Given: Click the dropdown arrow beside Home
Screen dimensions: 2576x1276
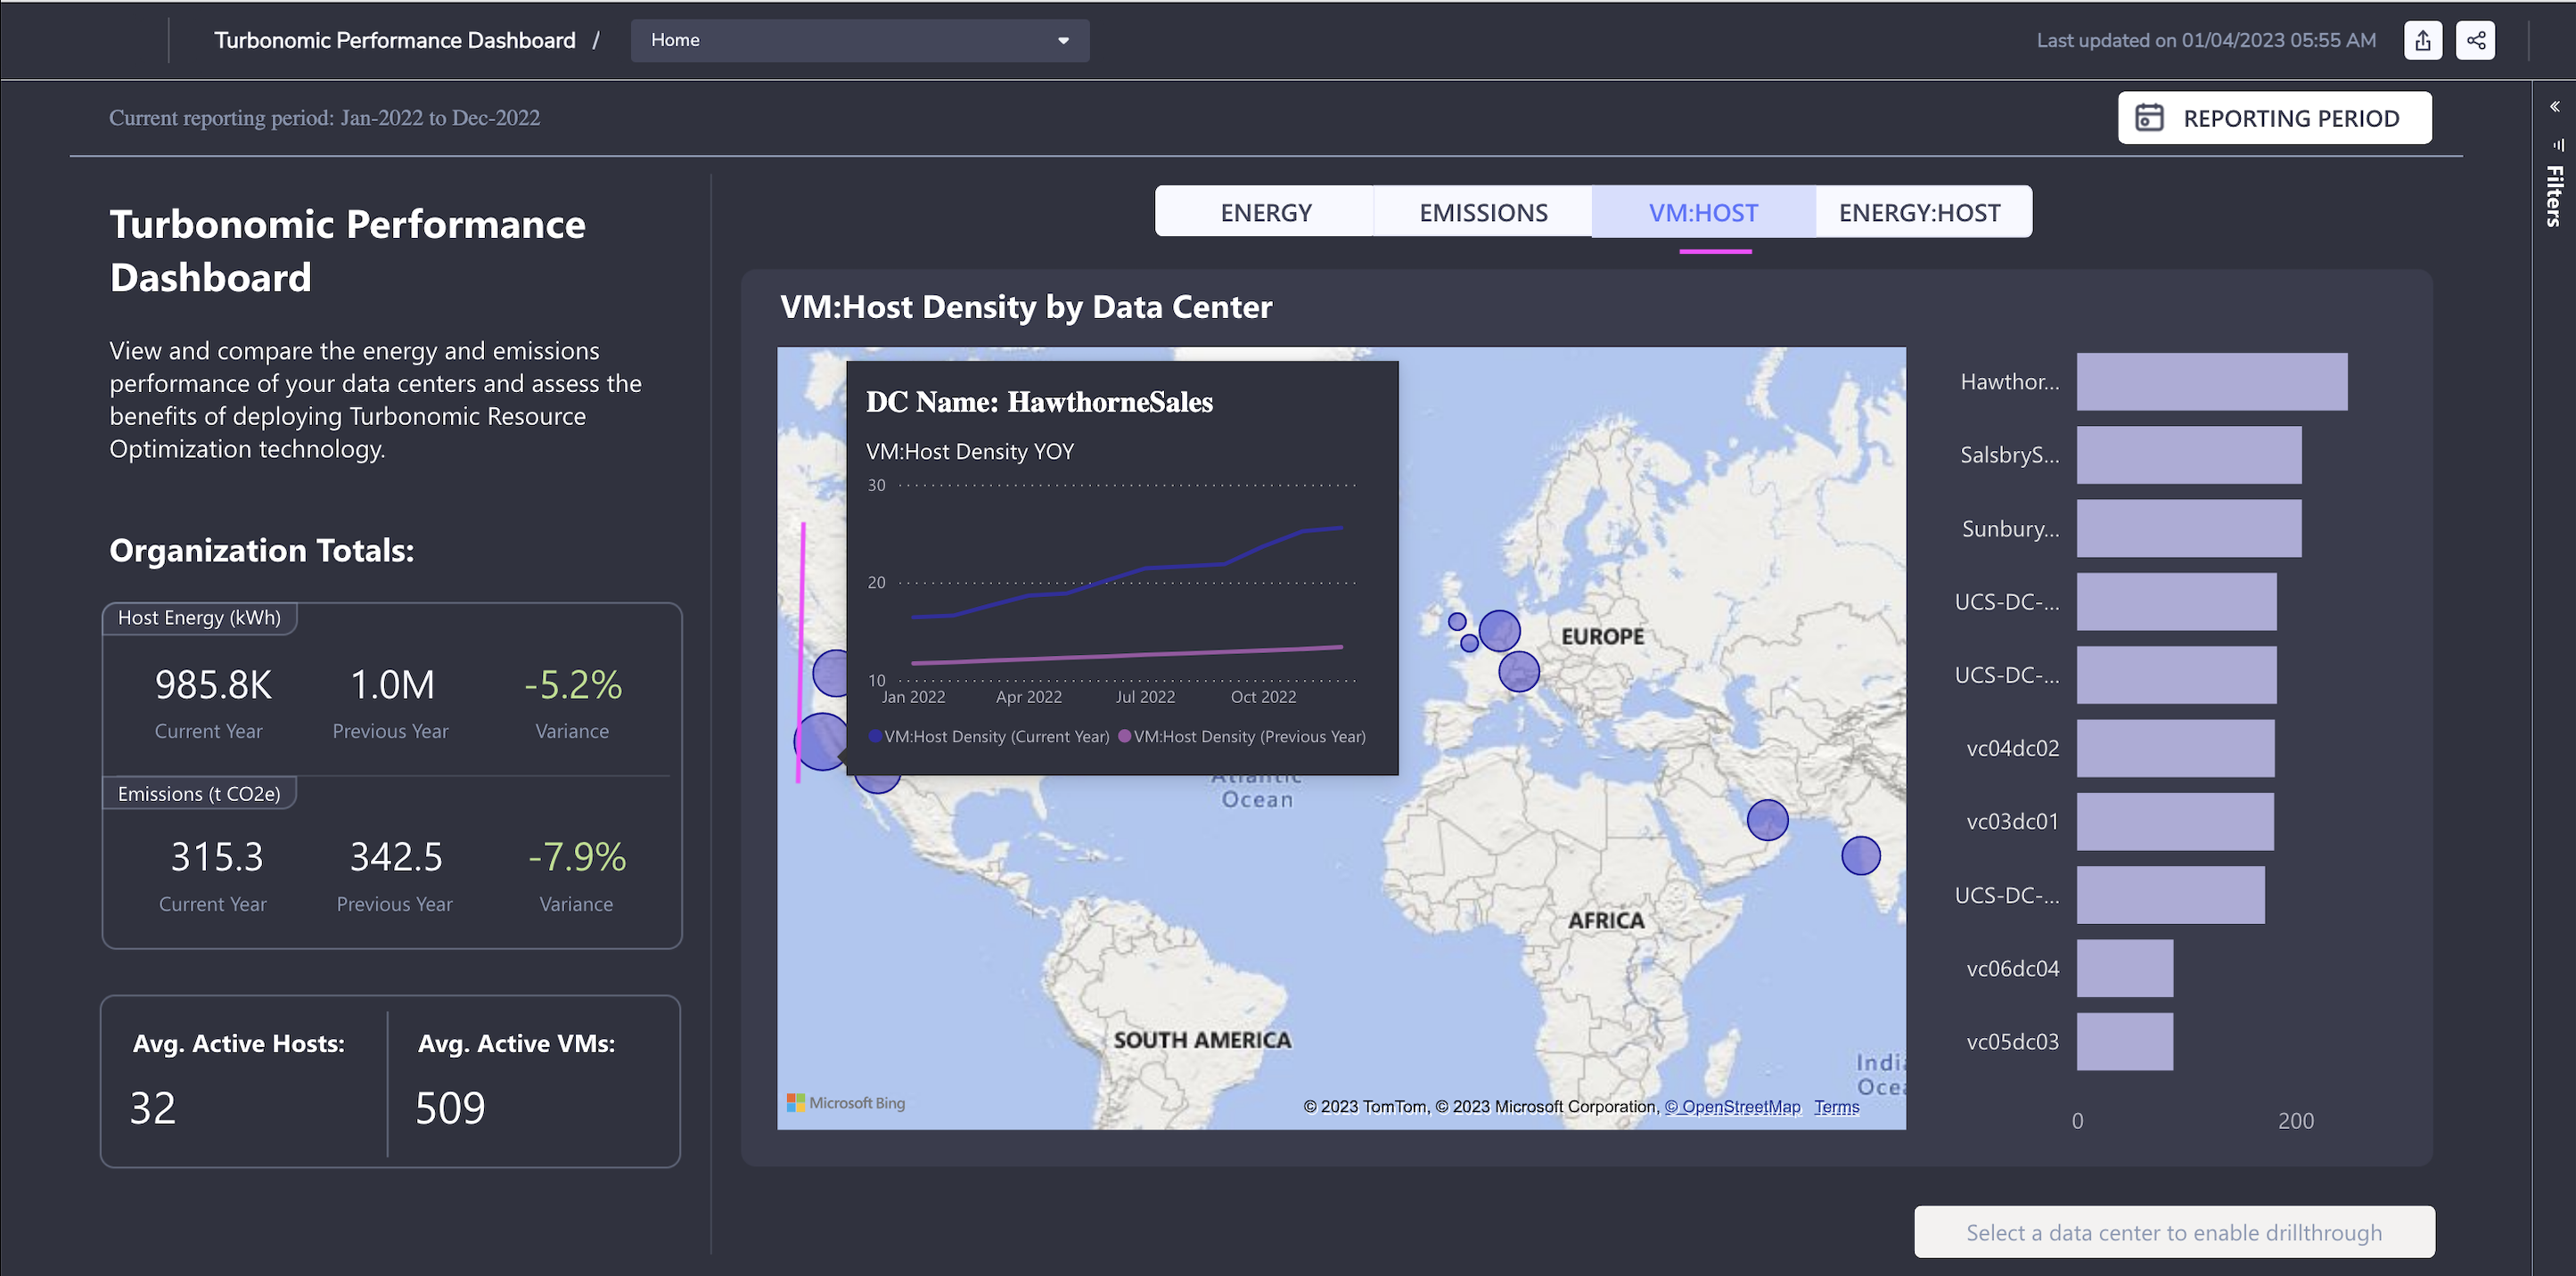Looking at the screenshot, I should click(1063, 41).
